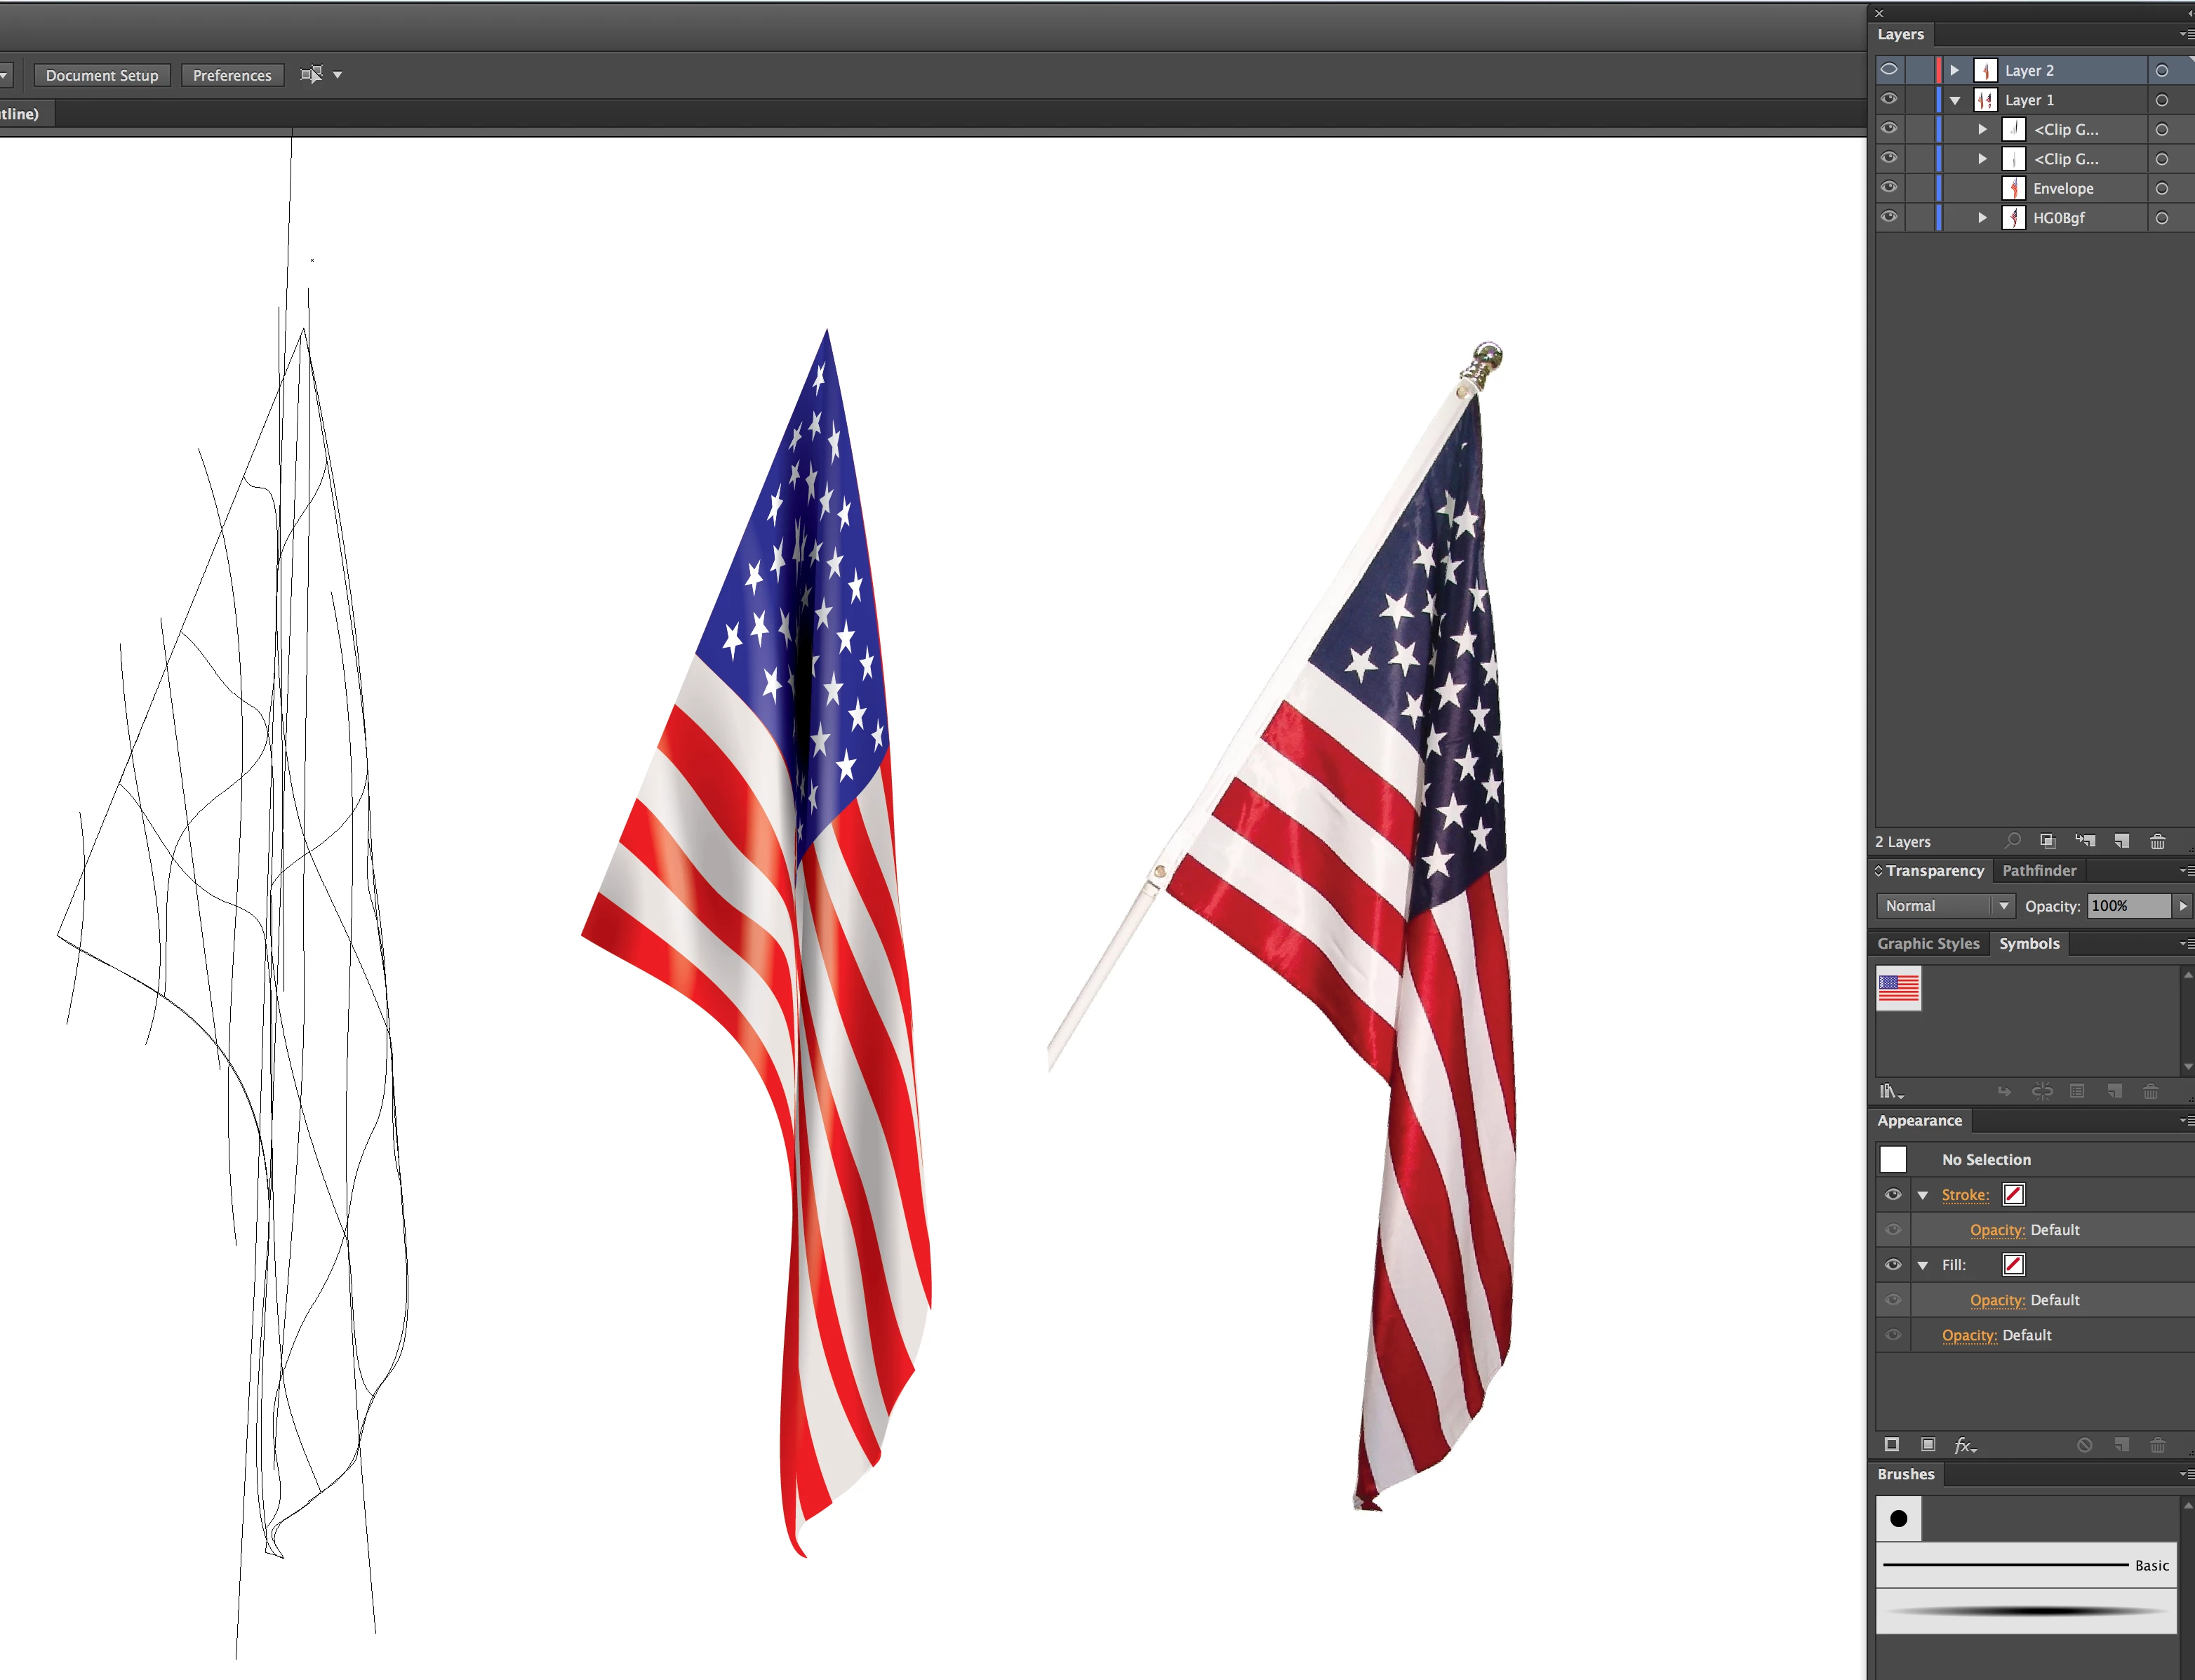This screenshot has height=1680, width=2195.
Task: Click the Preferences button
Action: 232,75
